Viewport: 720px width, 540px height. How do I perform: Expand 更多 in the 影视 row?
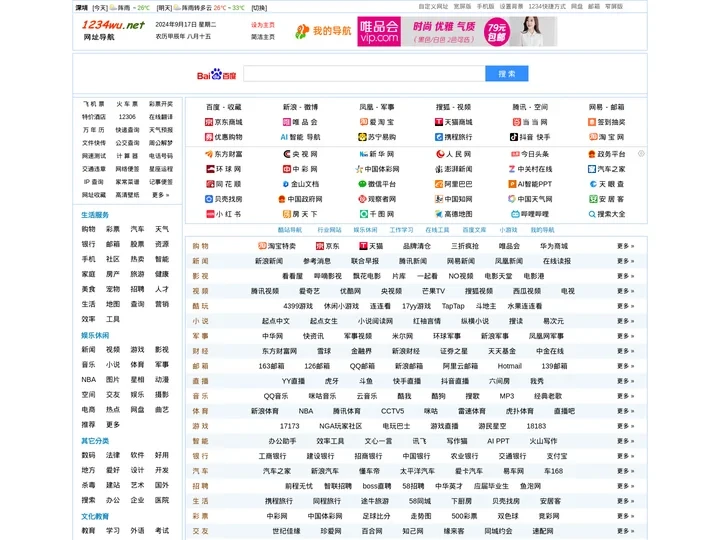tap(625, 276)
